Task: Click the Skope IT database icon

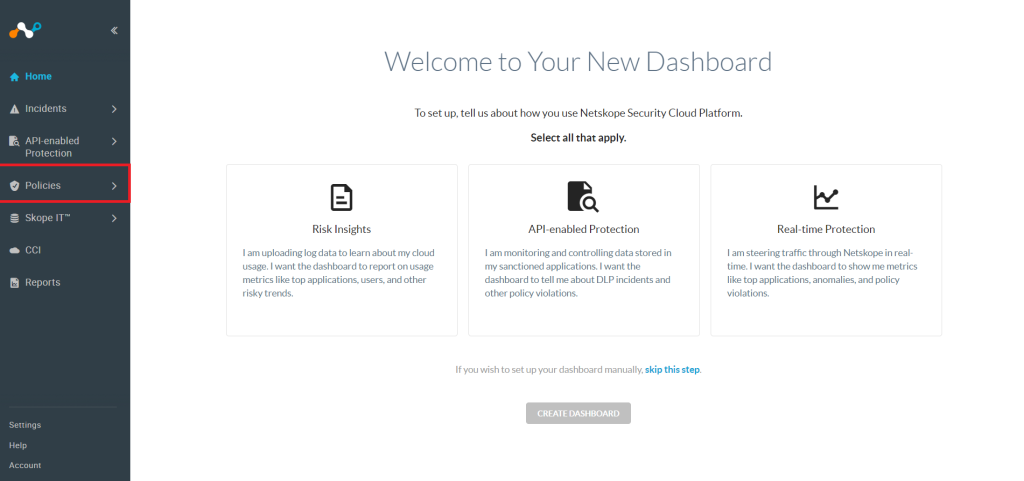Action: 14,219
